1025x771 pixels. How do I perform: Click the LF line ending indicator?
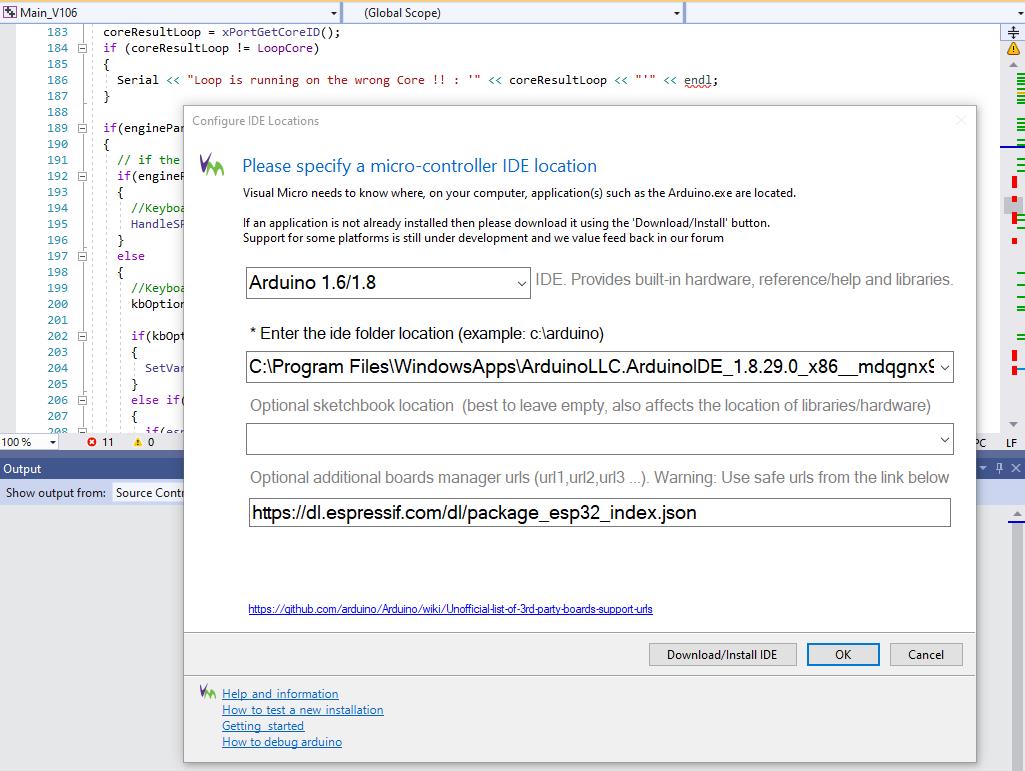coord(1011,443)
